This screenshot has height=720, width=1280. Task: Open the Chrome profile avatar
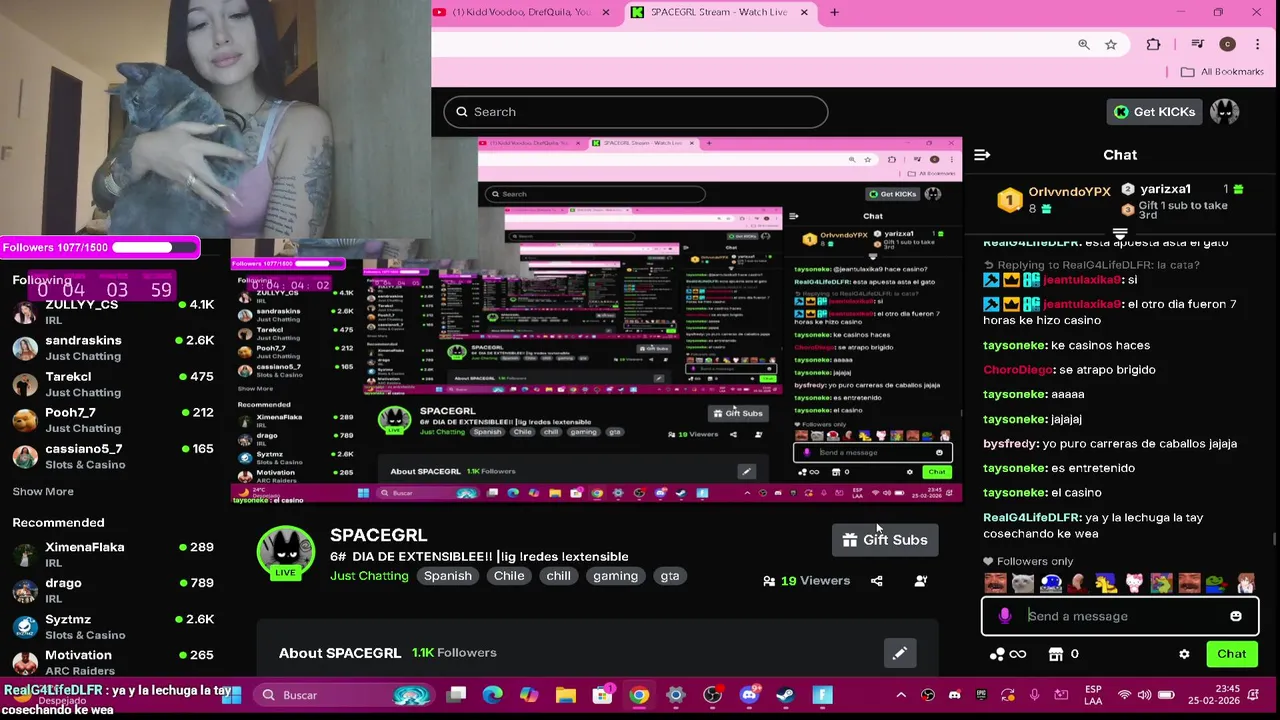tap(1228, 44)
